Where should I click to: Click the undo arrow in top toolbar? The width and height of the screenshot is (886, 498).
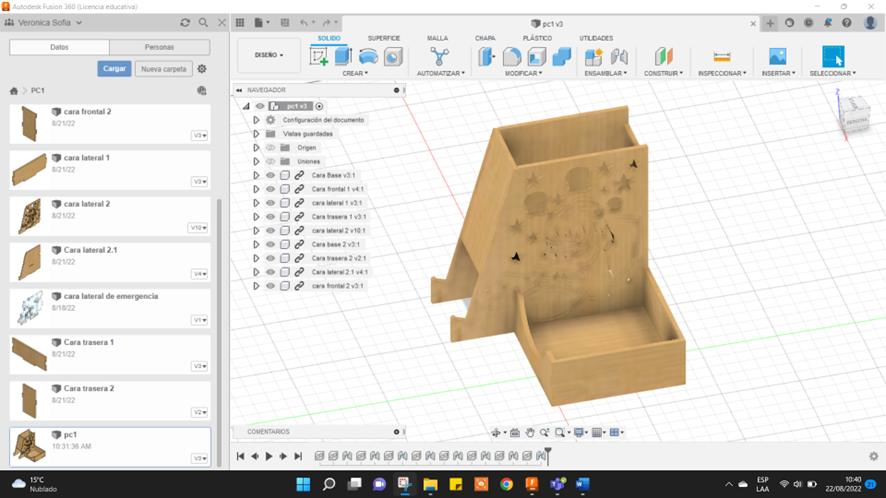pyautogui.click(x=304, y=23)
